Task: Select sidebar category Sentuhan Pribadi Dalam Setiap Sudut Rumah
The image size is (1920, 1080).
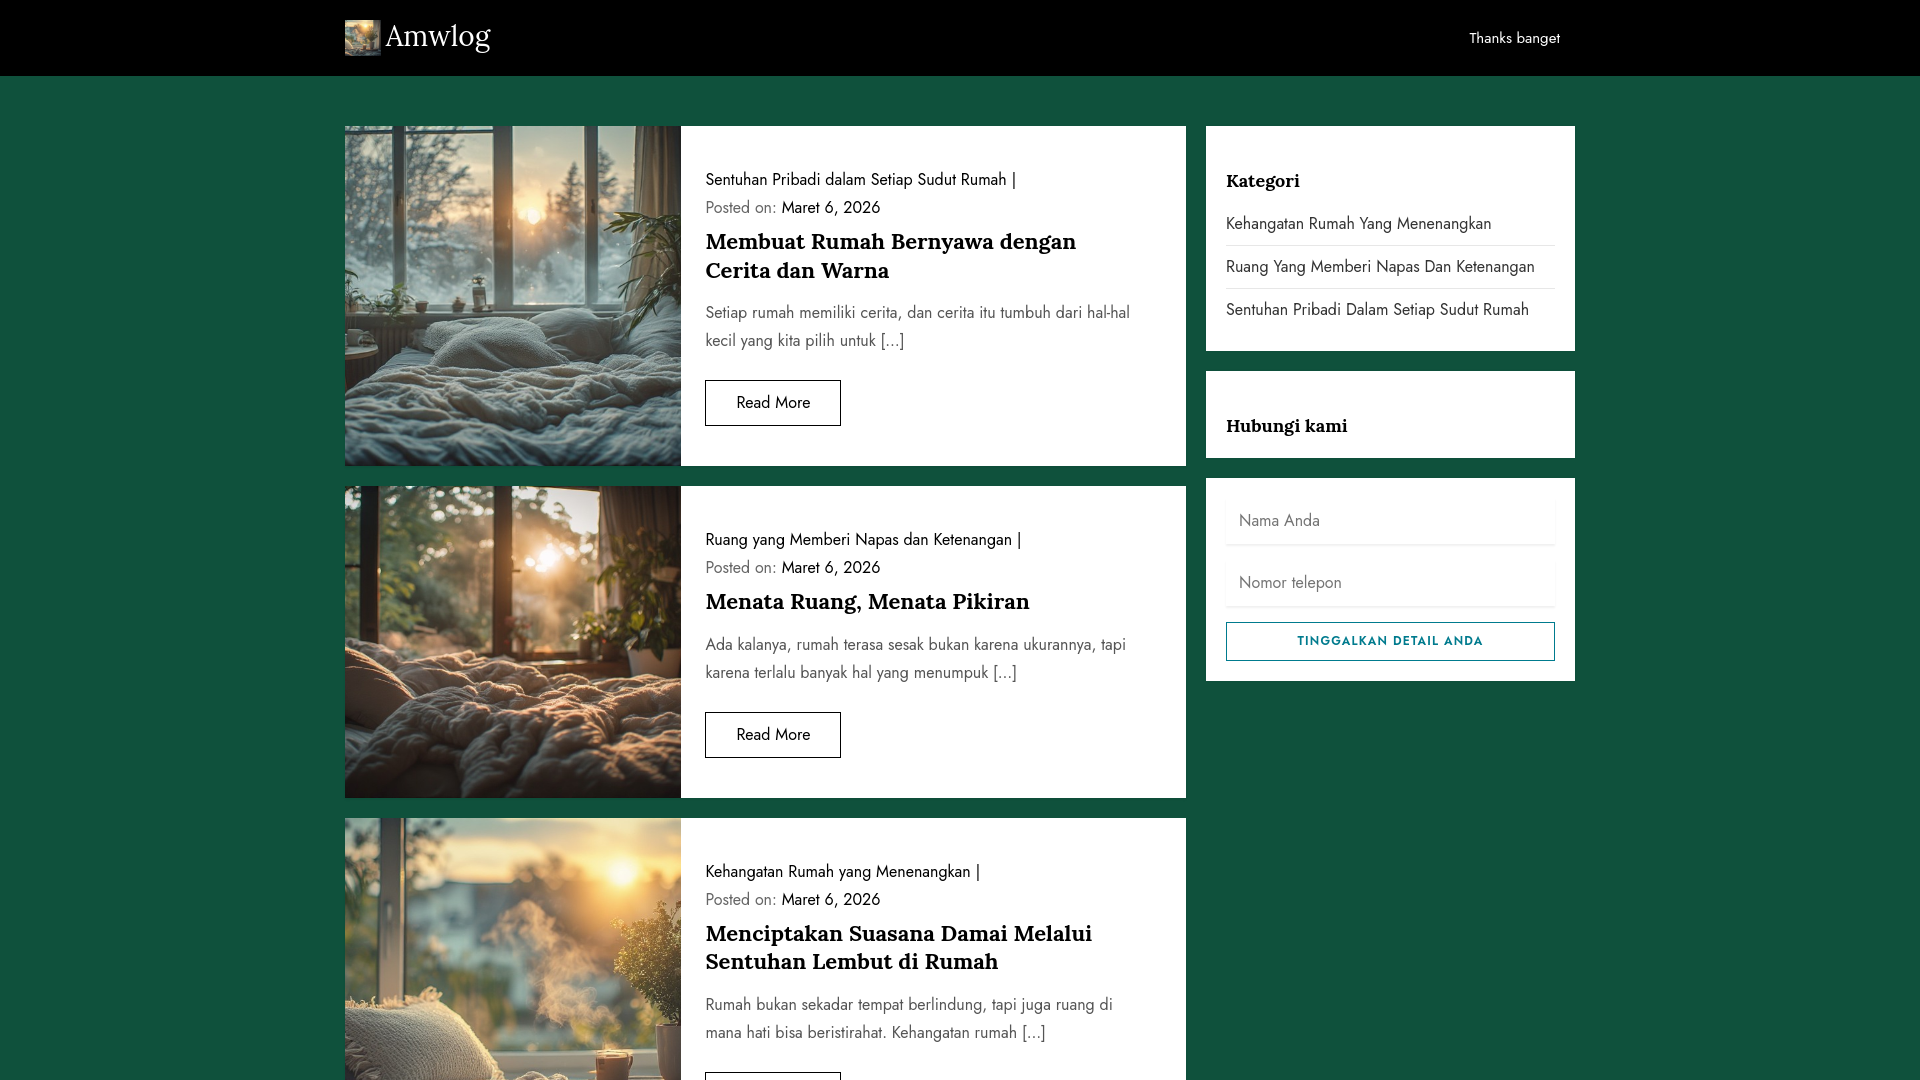Action: click(x=1377, y=310)
